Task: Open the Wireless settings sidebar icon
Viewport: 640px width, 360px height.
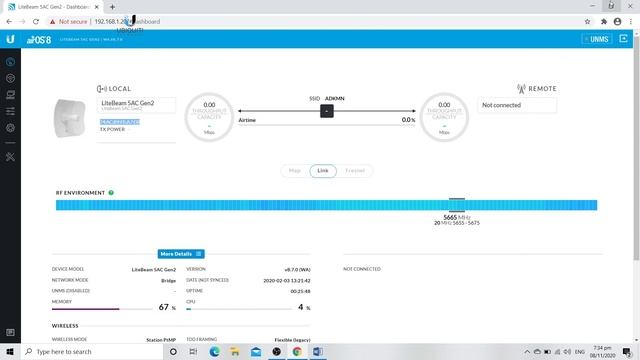Action: [x=10, y=78]
